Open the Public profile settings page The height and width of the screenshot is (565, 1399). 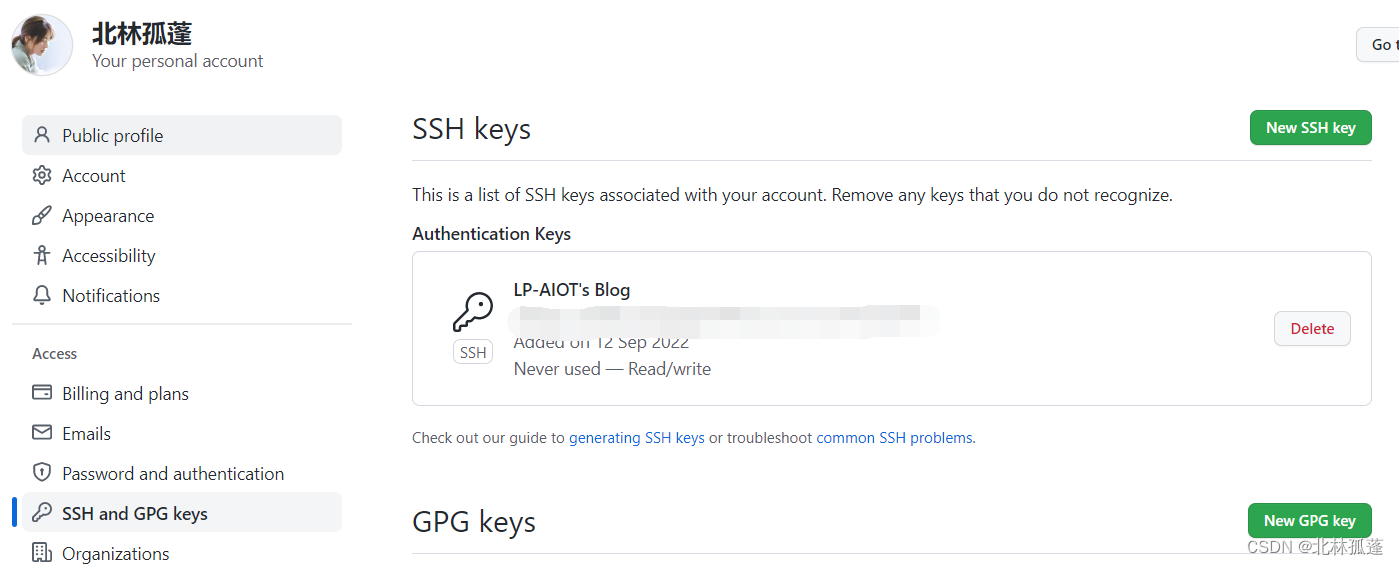[x=182, y=135]
